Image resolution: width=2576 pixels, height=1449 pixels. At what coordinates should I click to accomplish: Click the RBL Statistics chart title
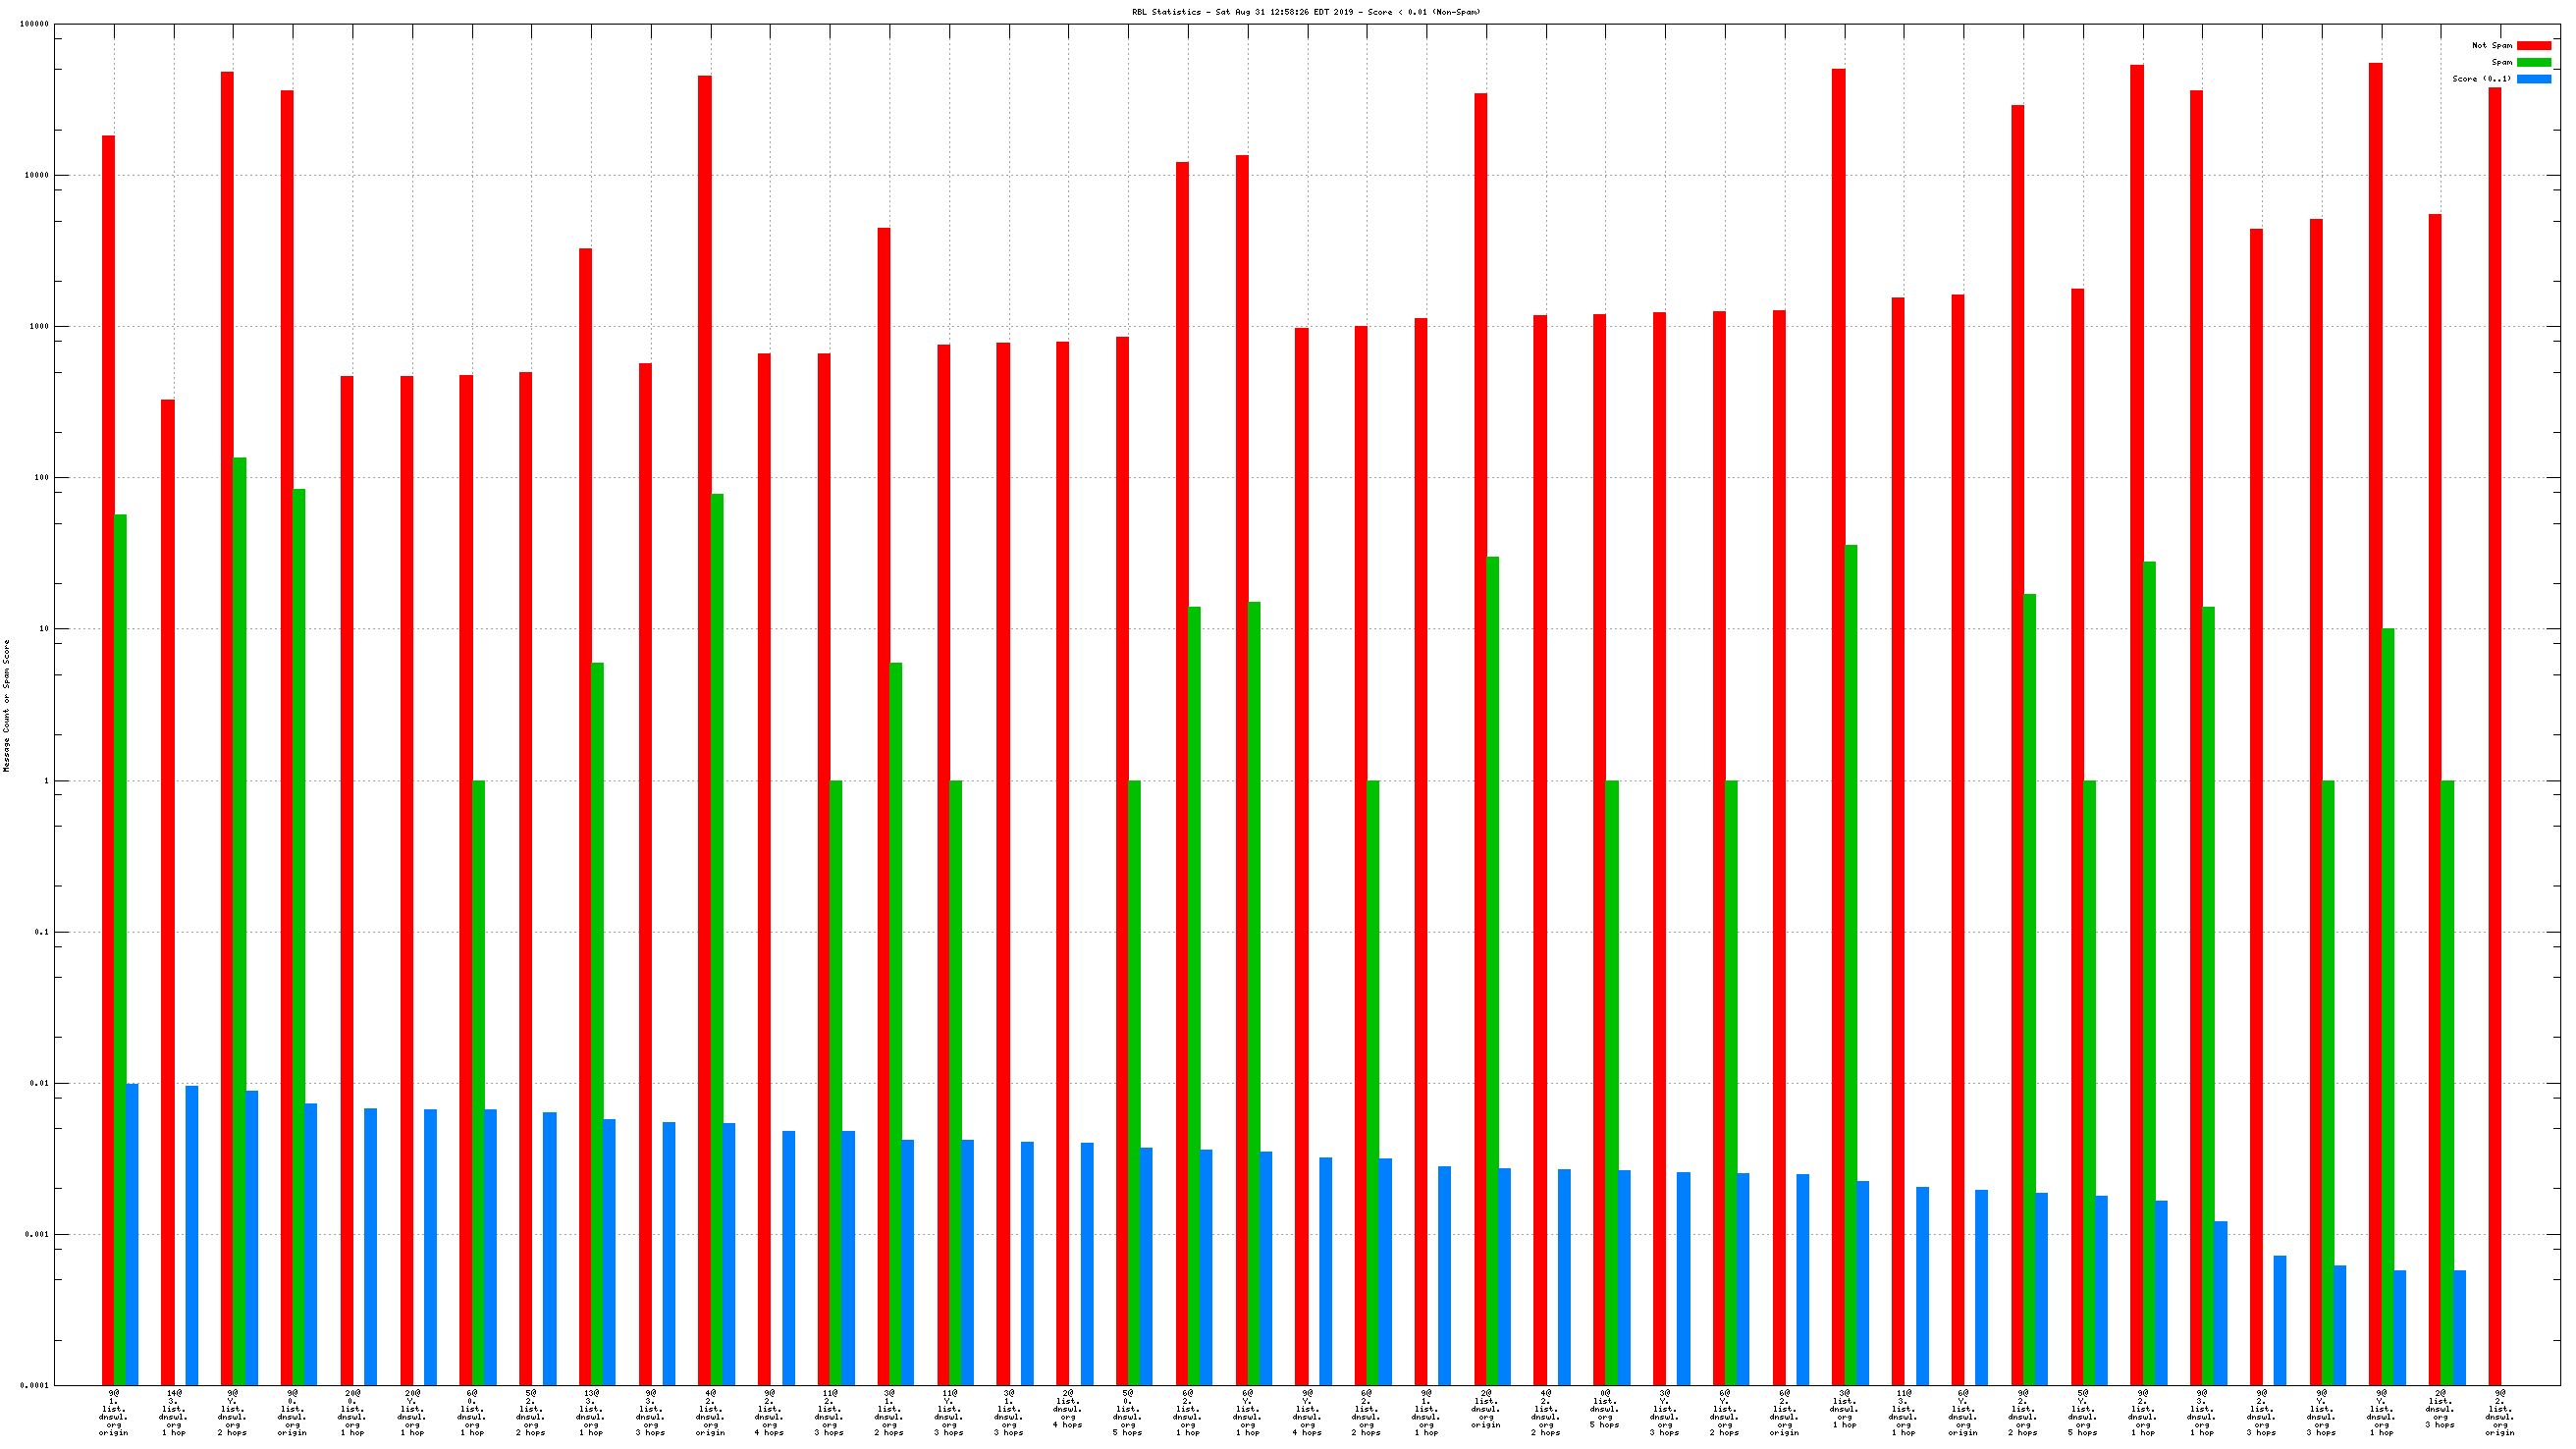tap(1305, 12)
